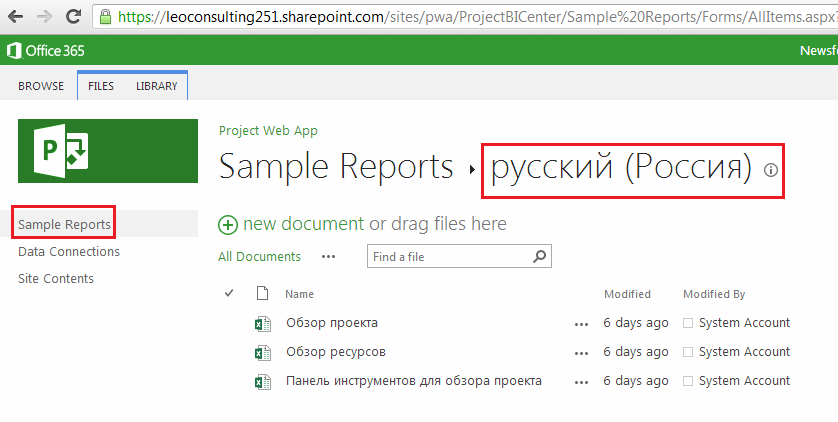Click the browser Back arrow
This screenshot has width=838, height=422.
pyautogui.click(x=15, y=17)
